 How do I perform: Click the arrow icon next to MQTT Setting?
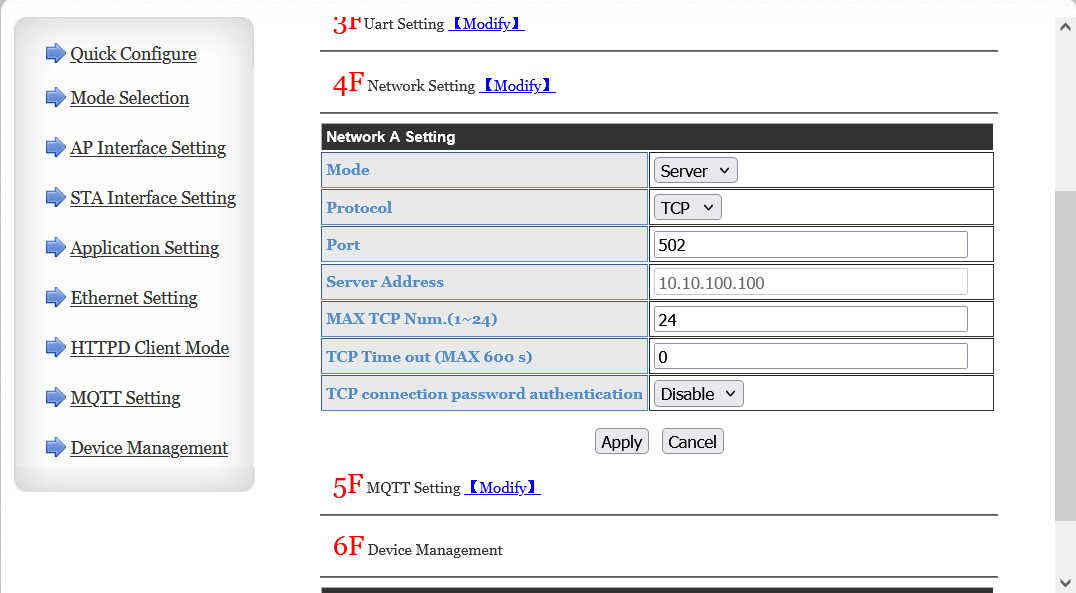coord(55,397)
